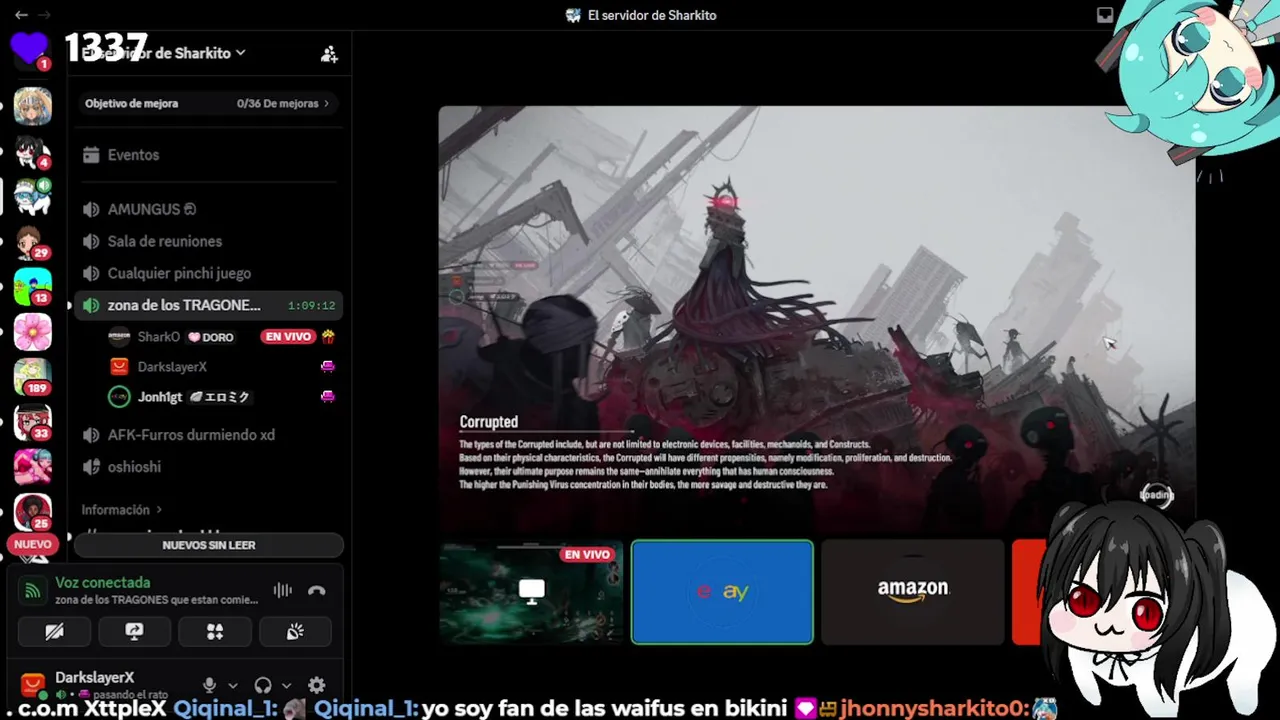The width and height of the screenshot is (1280, 720).
Task: Disconnect from voice with hang-up icon
Action: 317,590
